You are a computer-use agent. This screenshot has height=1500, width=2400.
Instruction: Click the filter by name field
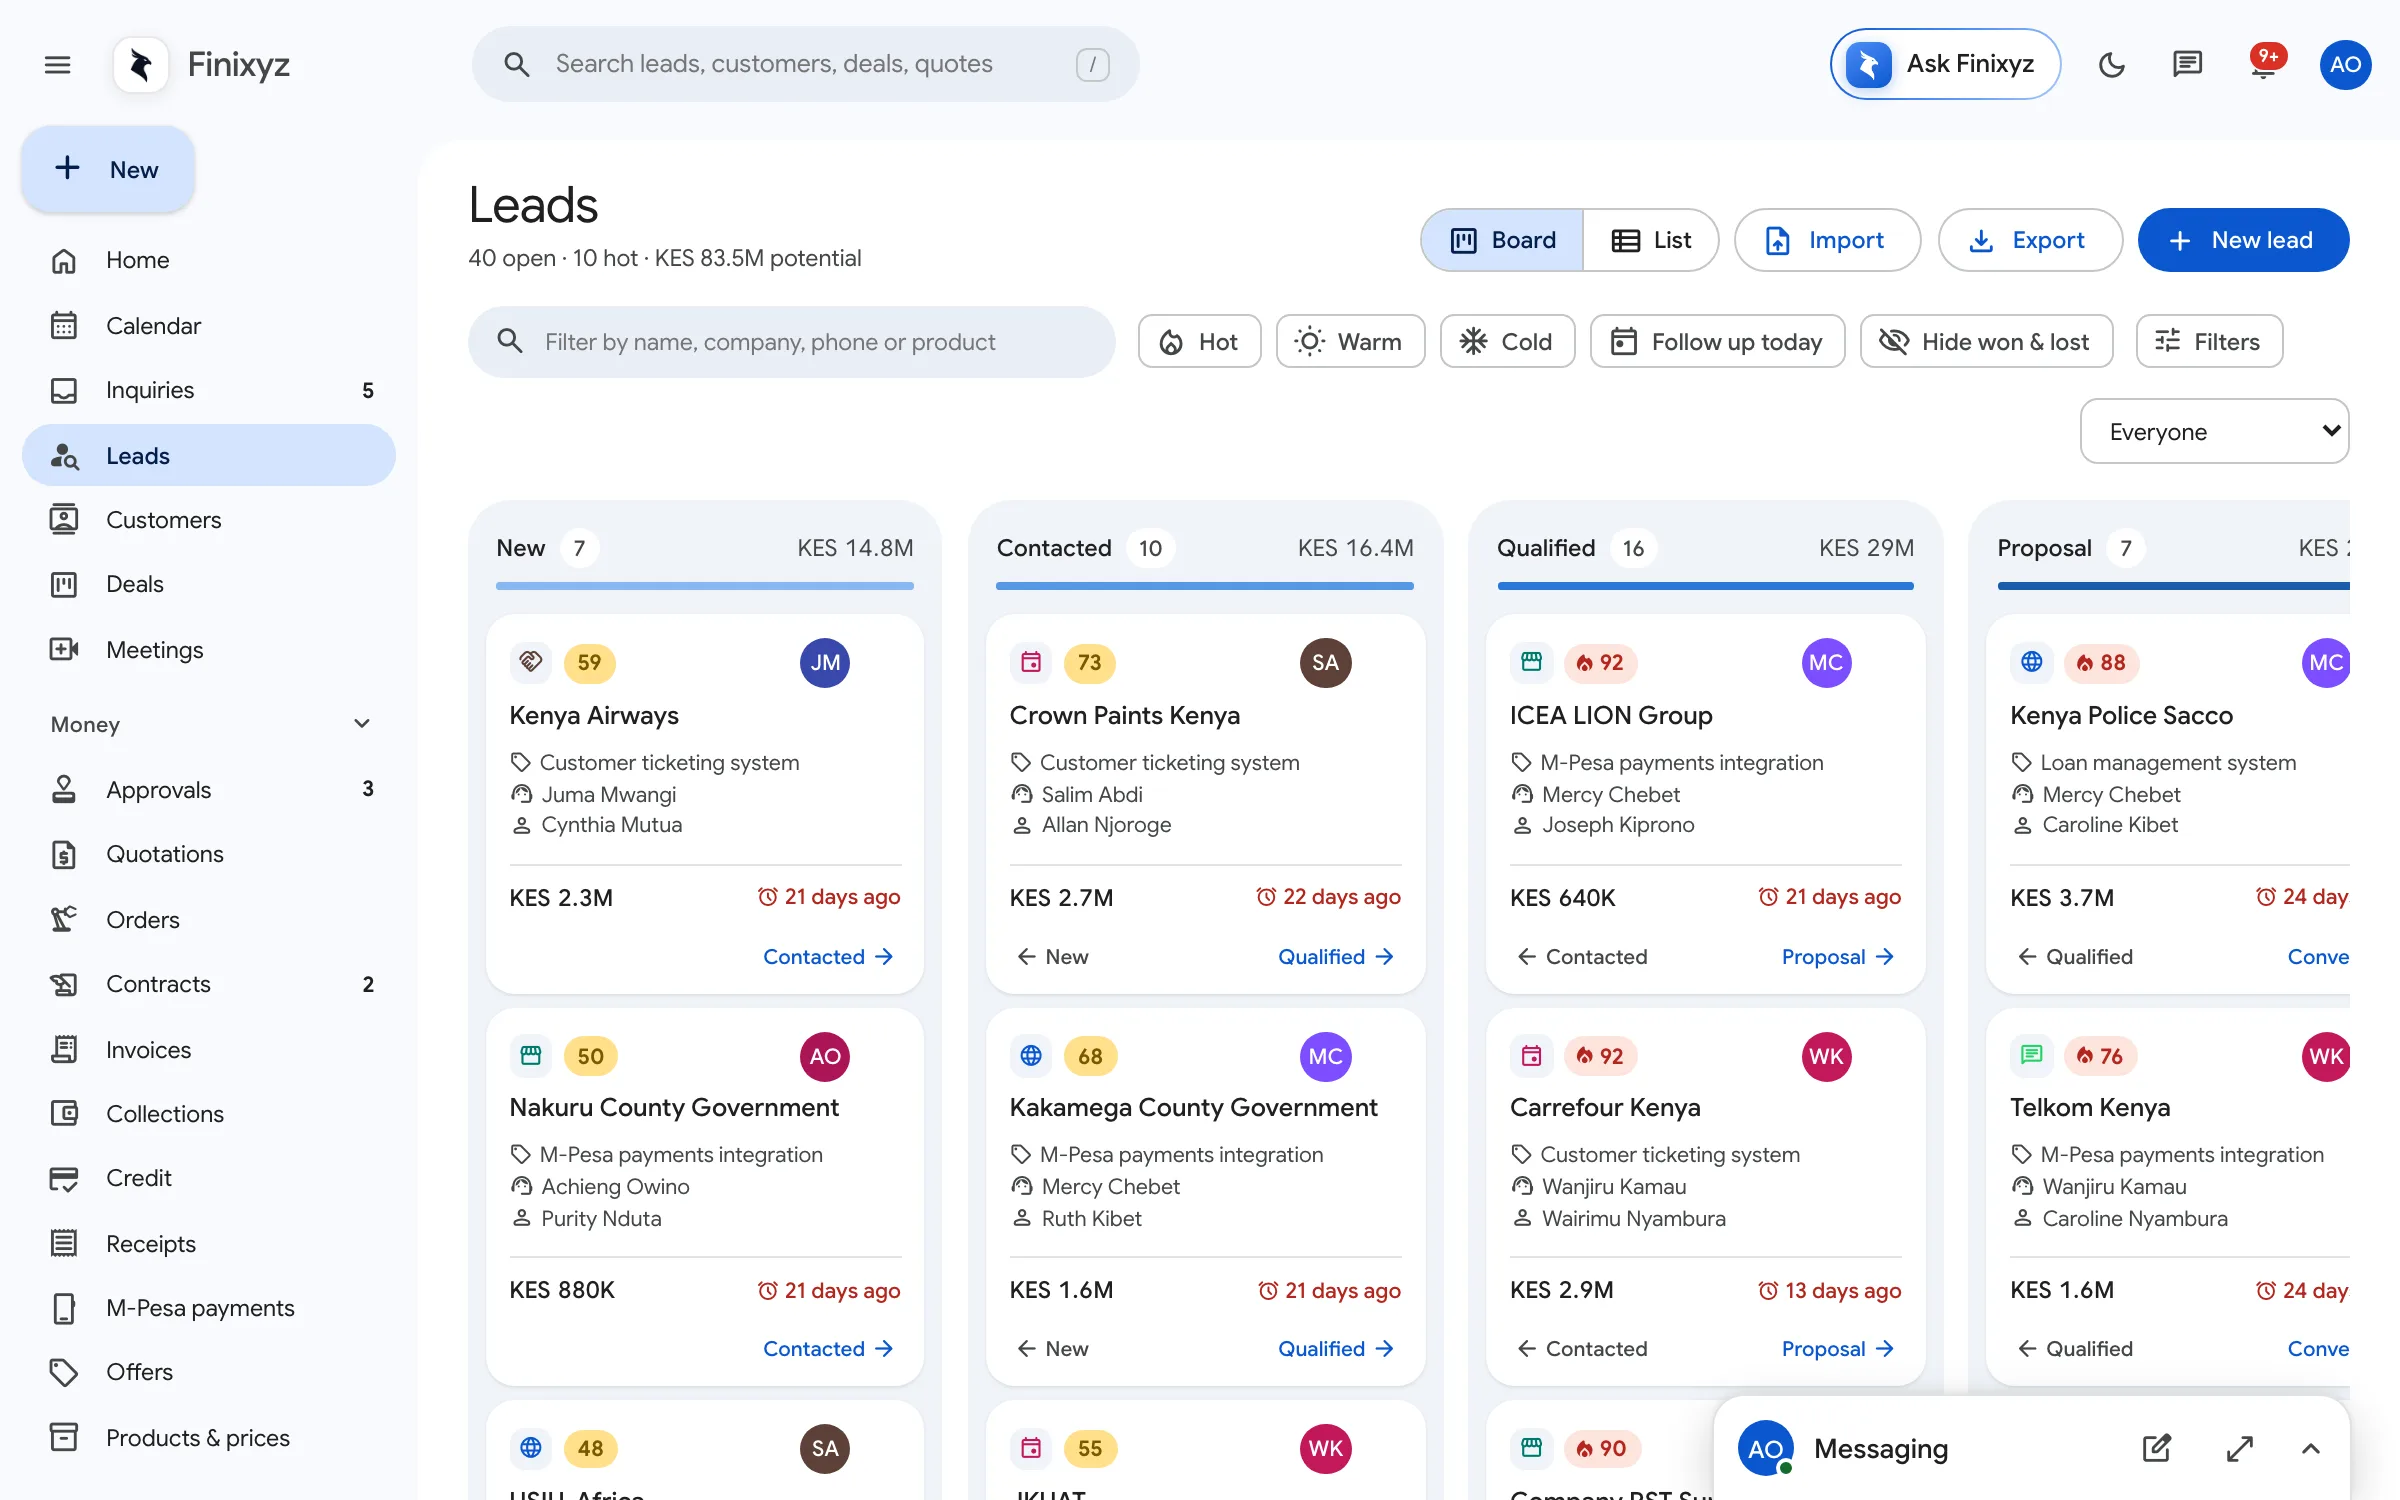pos(791,342)
